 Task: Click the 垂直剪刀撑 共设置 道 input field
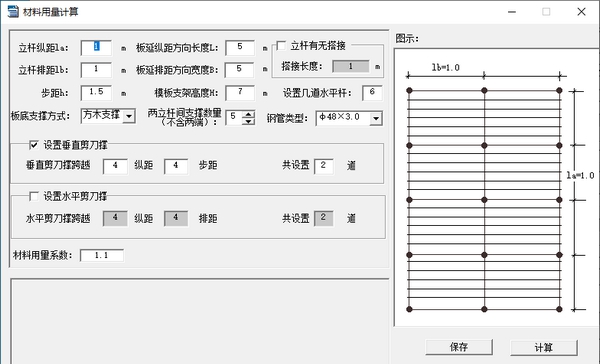coord(323,166)
